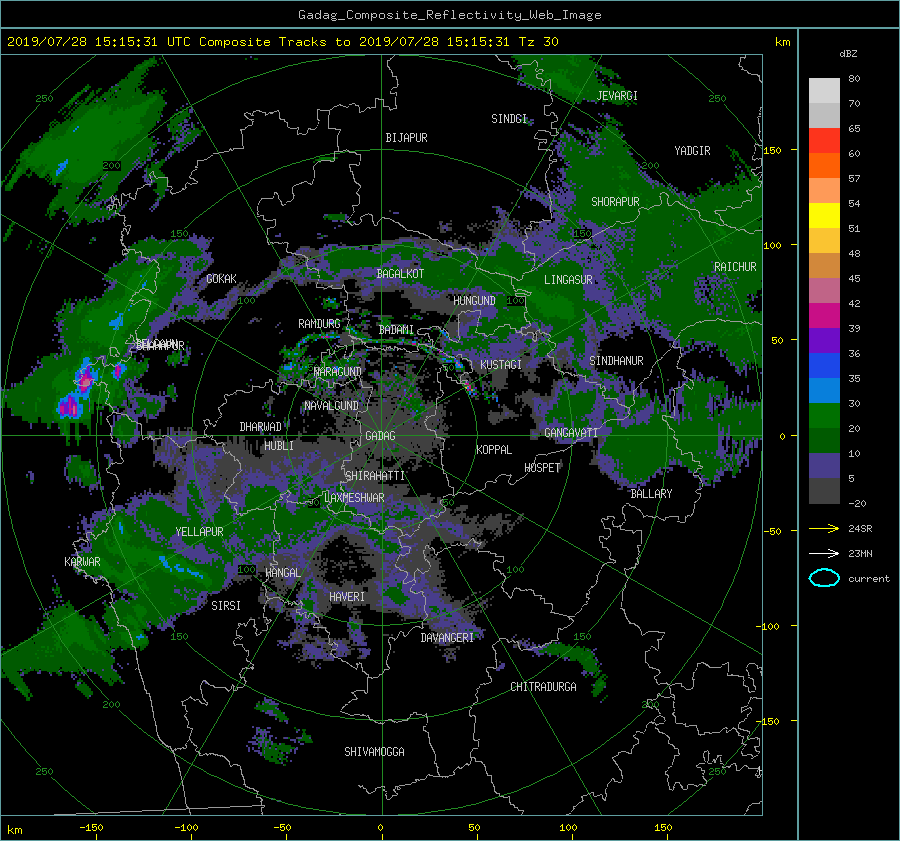This screenshot has width=900, height=841.
Task: Click the white 23MN arrow legend
Action: 824,553
